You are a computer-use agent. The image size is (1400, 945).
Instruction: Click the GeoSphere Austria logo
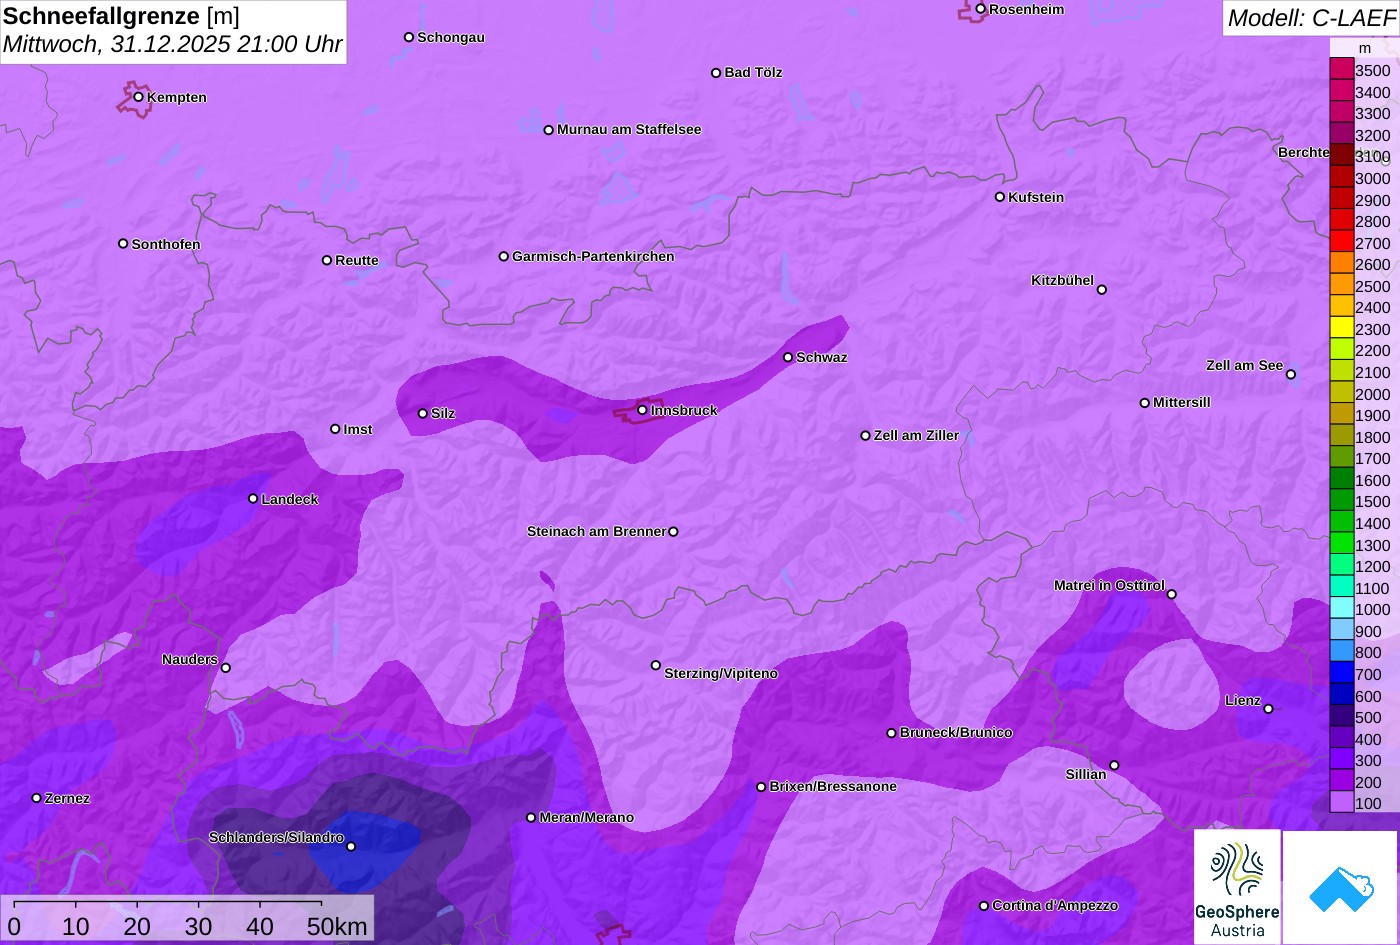1237,887
